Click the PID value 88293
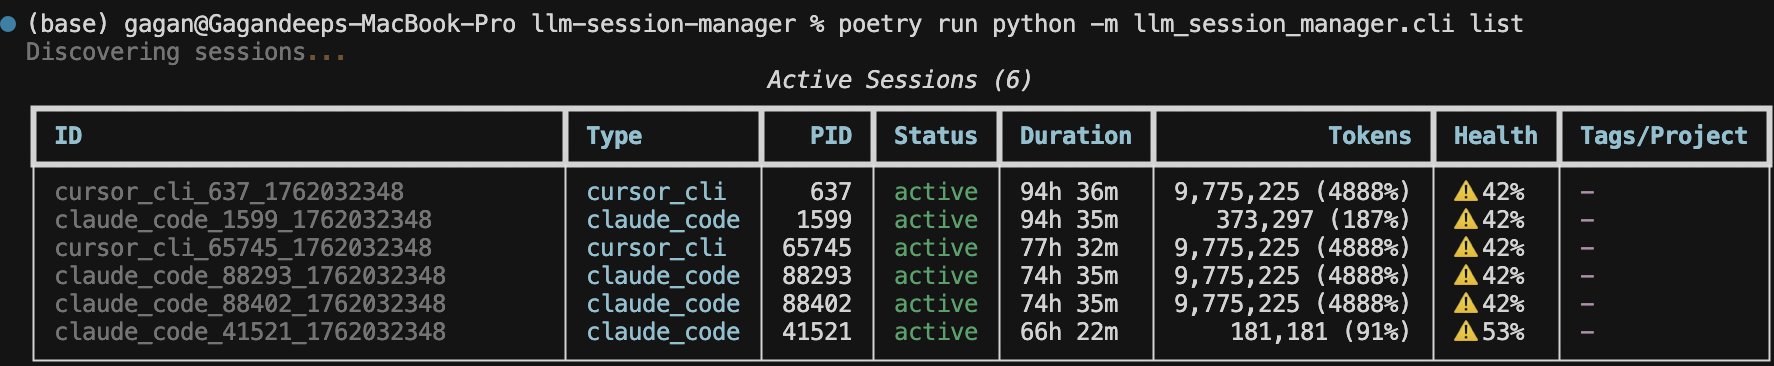Image resolution: width=1774 pixels, height=366 pixels. click(817, 275)
